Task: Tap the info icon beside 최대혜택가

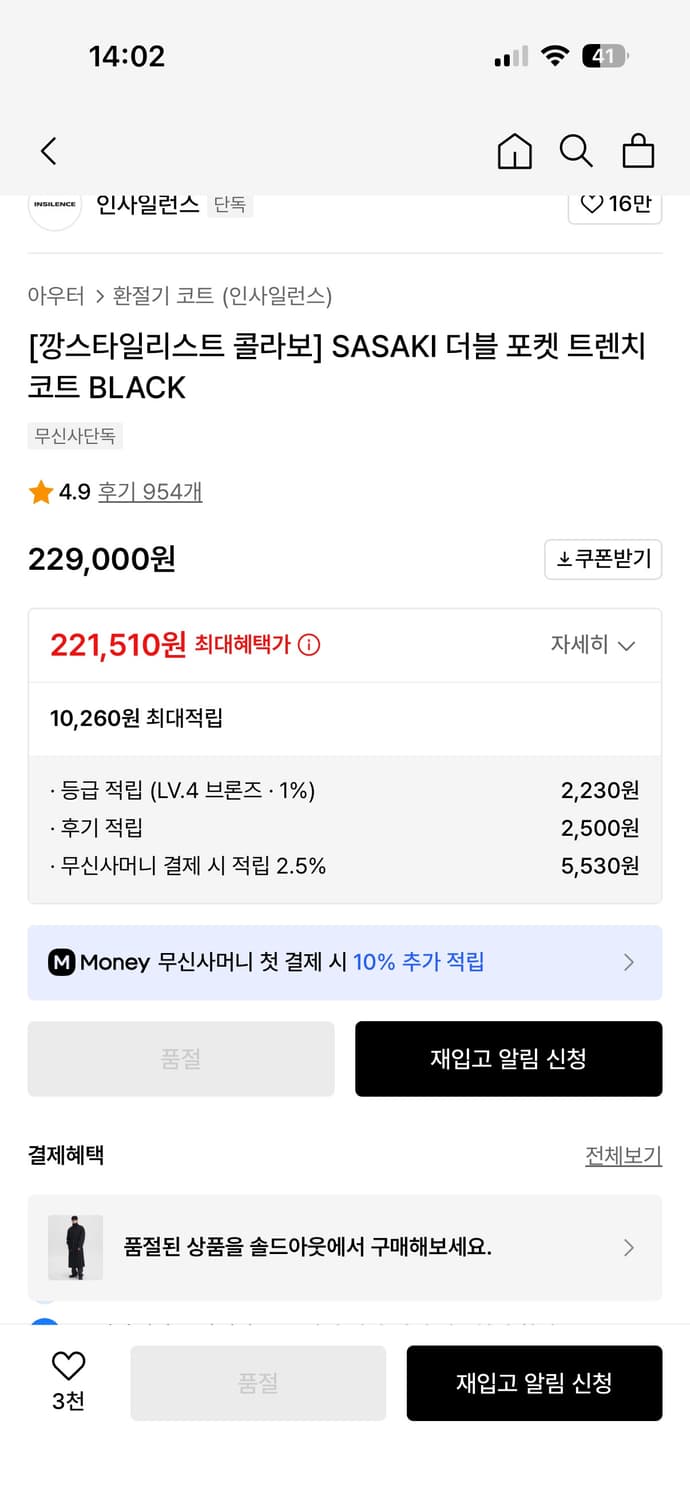Action: [309, 645]
